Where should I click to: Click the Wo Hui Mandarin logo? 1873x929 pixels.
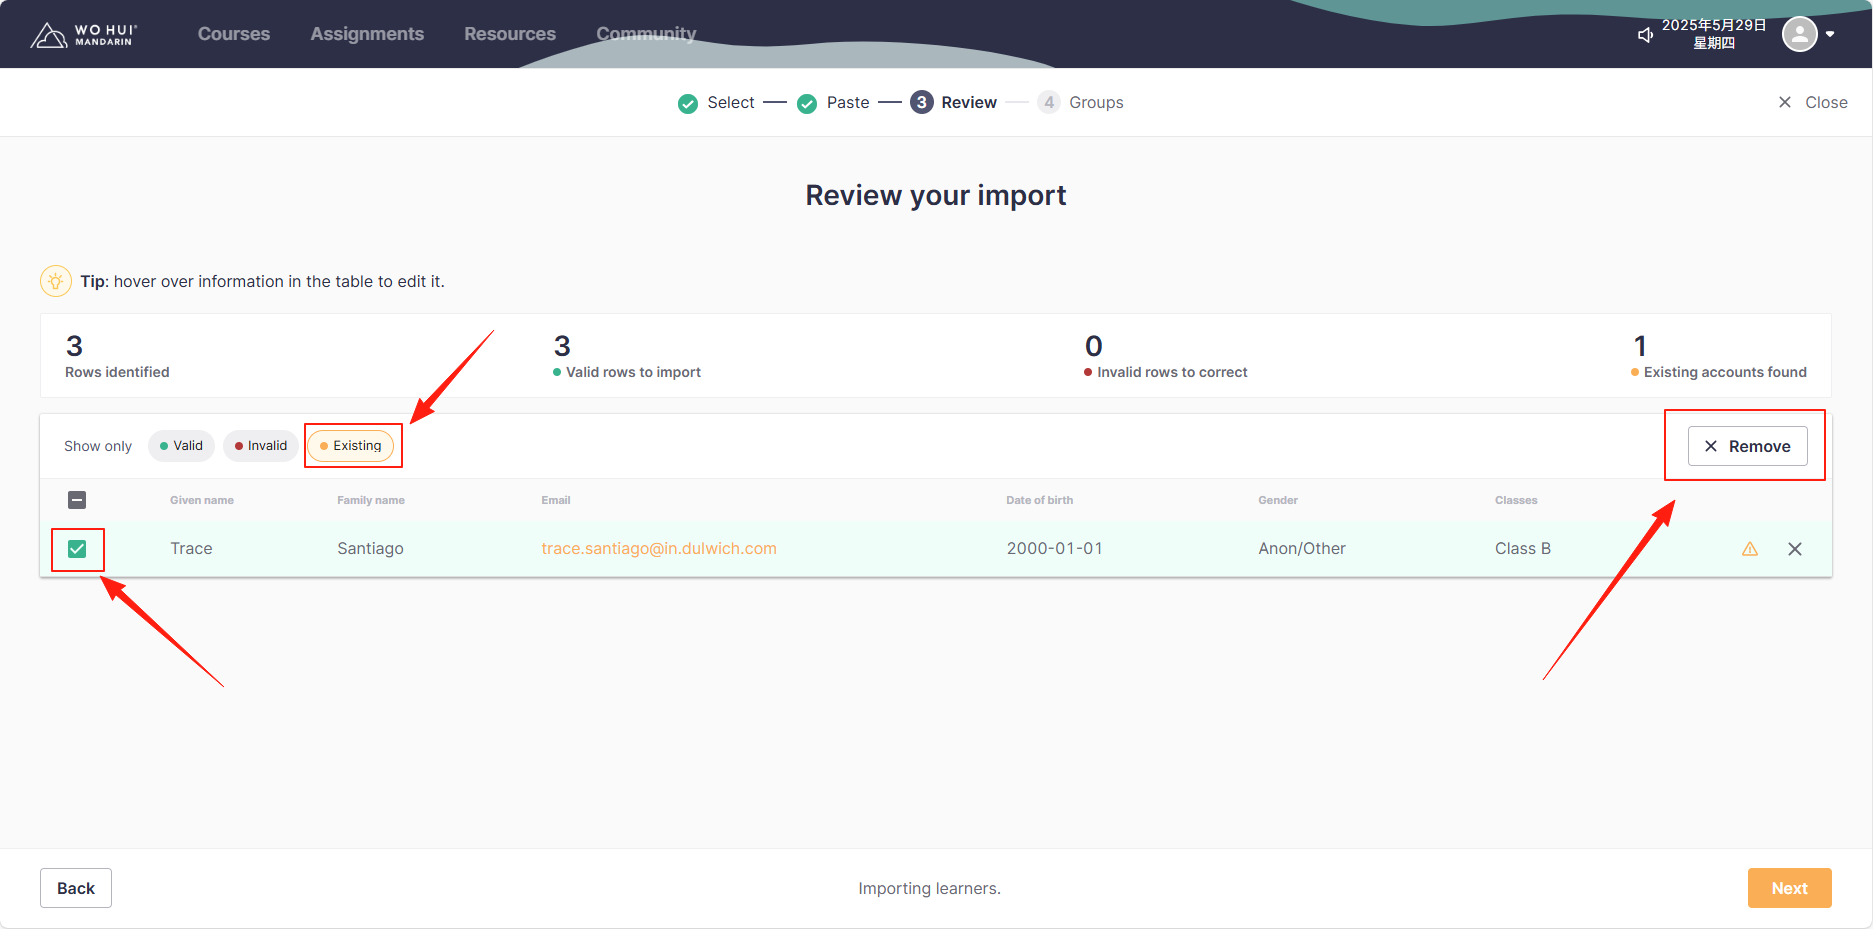coord(83,35)
